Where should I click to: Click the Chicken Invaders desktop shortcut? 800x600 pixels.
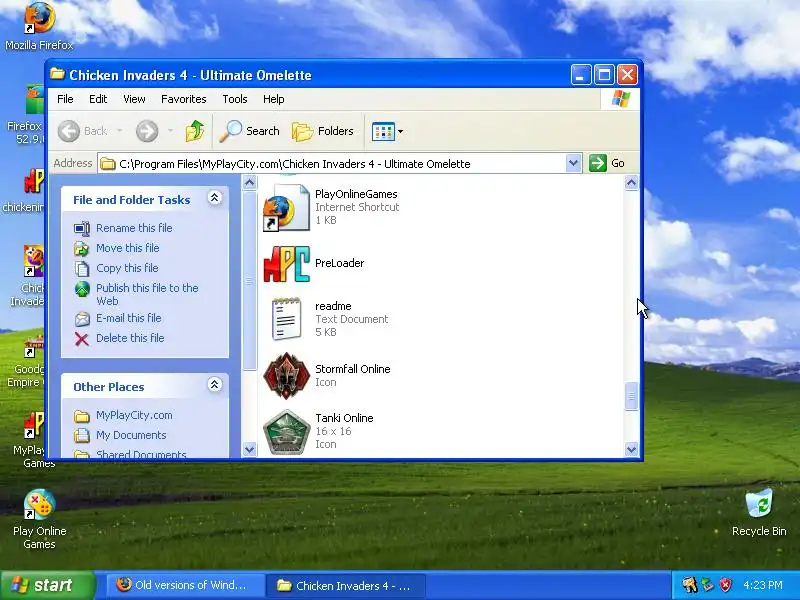[30, 276]
